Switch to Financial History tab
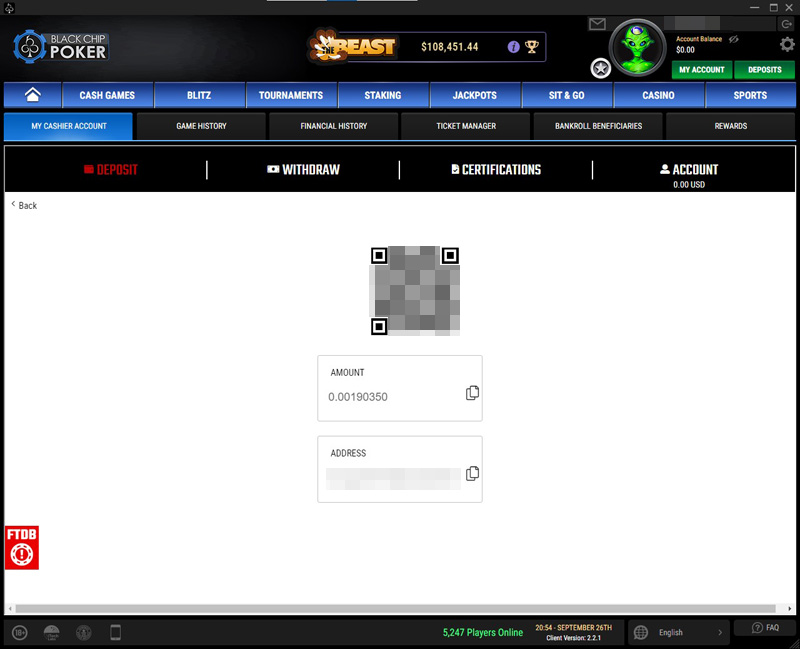800x649 pixels. click(x=333, y=126)
